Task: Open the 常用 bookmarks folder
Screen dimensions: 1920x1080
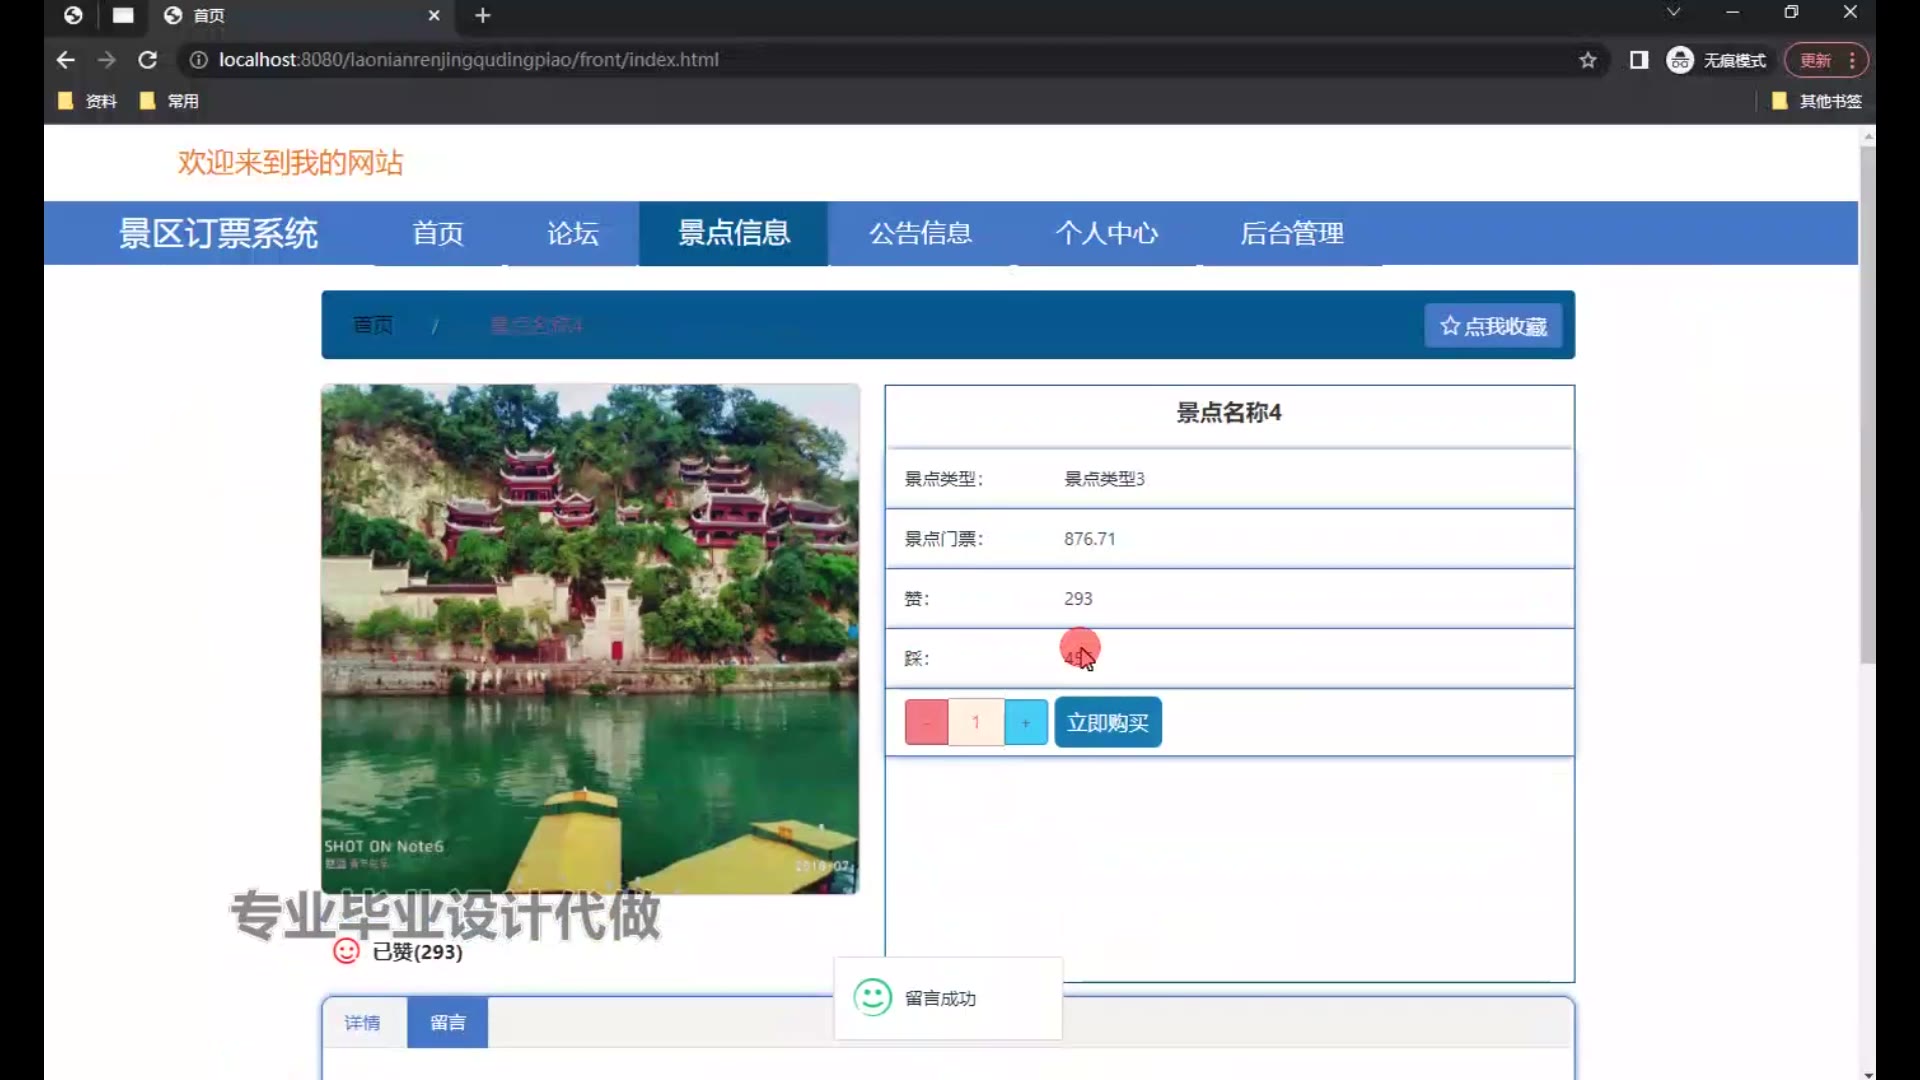Action: point(170,101)
